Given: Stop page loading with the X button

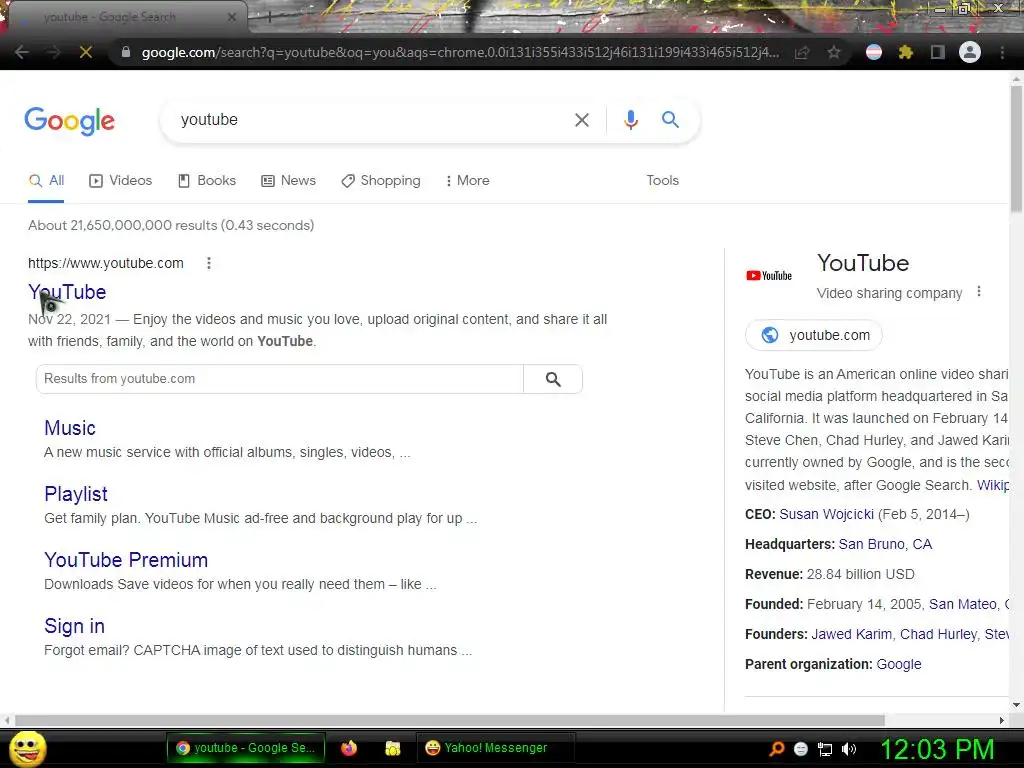Looking at the screenshot, I should pyautogui.click(x=86, y=52).
